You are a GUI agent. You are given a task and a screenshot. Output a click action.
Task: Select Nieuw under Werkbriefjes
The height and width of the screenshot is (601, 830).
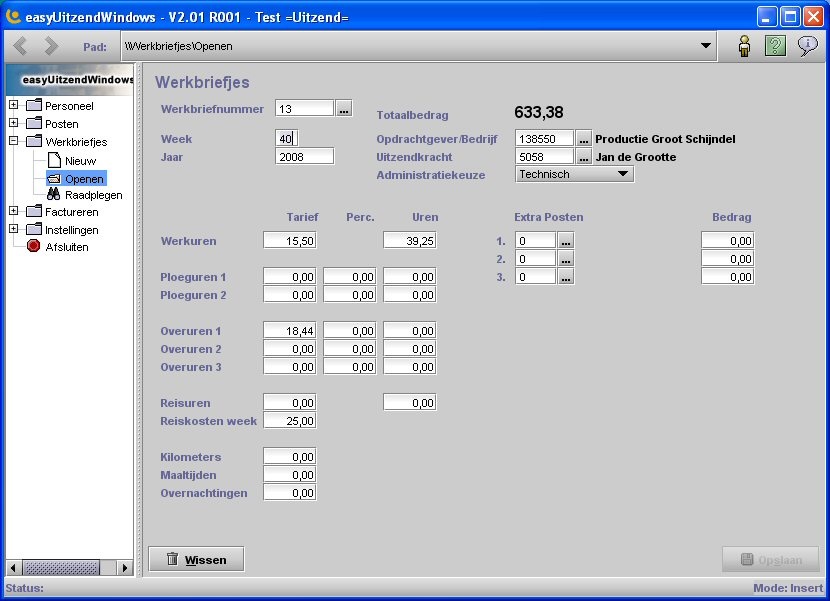pos(80,160)
